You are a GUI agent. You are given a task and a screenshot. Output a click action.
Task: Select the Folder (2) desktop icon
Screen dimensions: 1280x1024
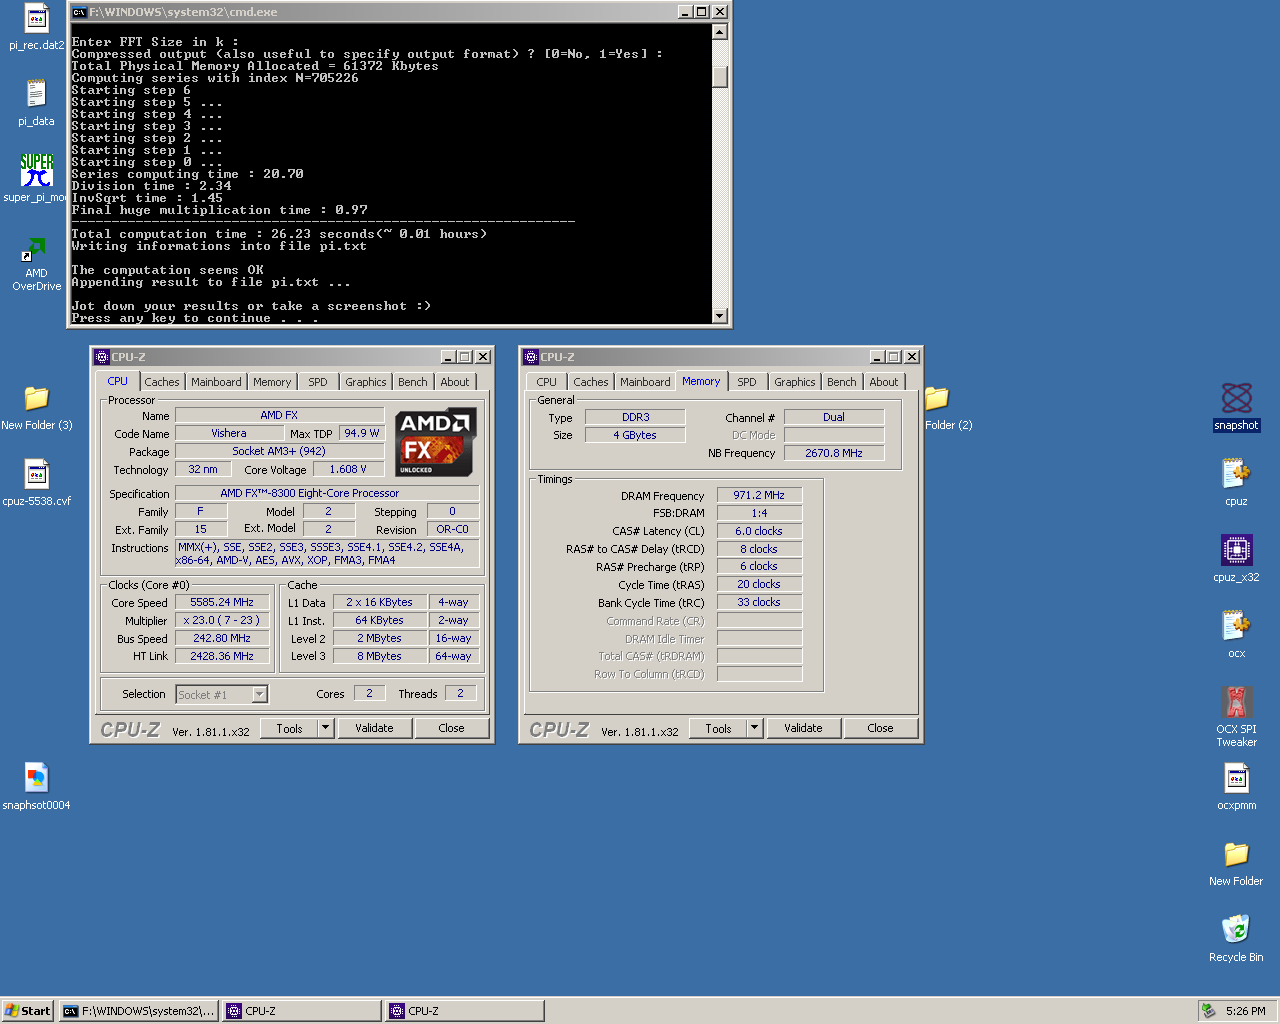coord(937,398)
